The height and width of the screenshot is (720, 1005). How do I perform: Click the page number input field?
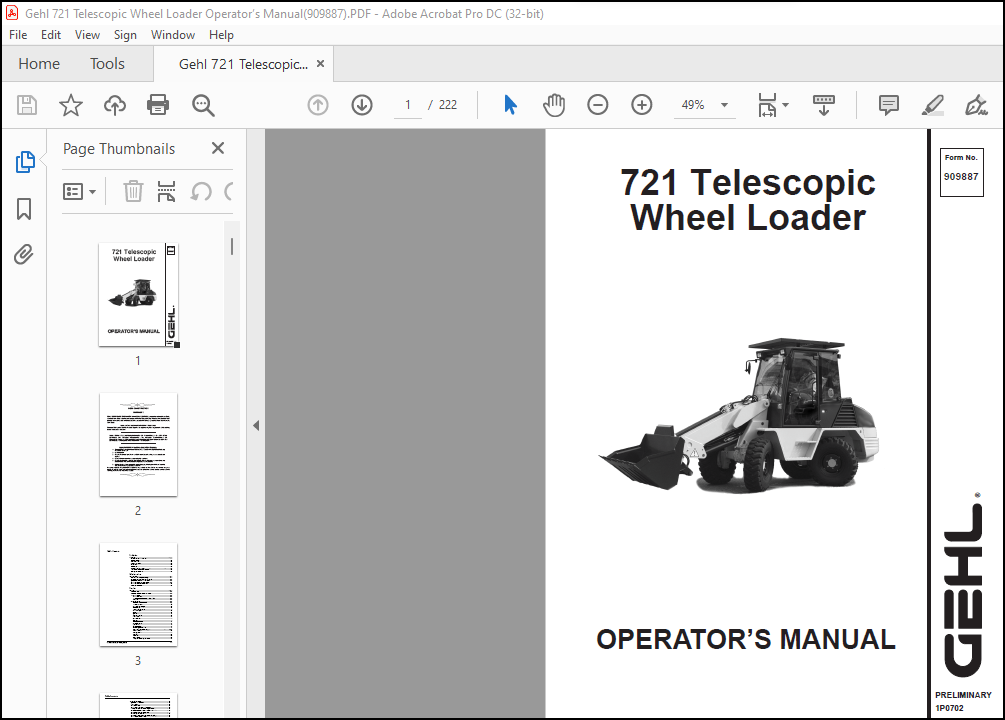click(x=408, y=105)
